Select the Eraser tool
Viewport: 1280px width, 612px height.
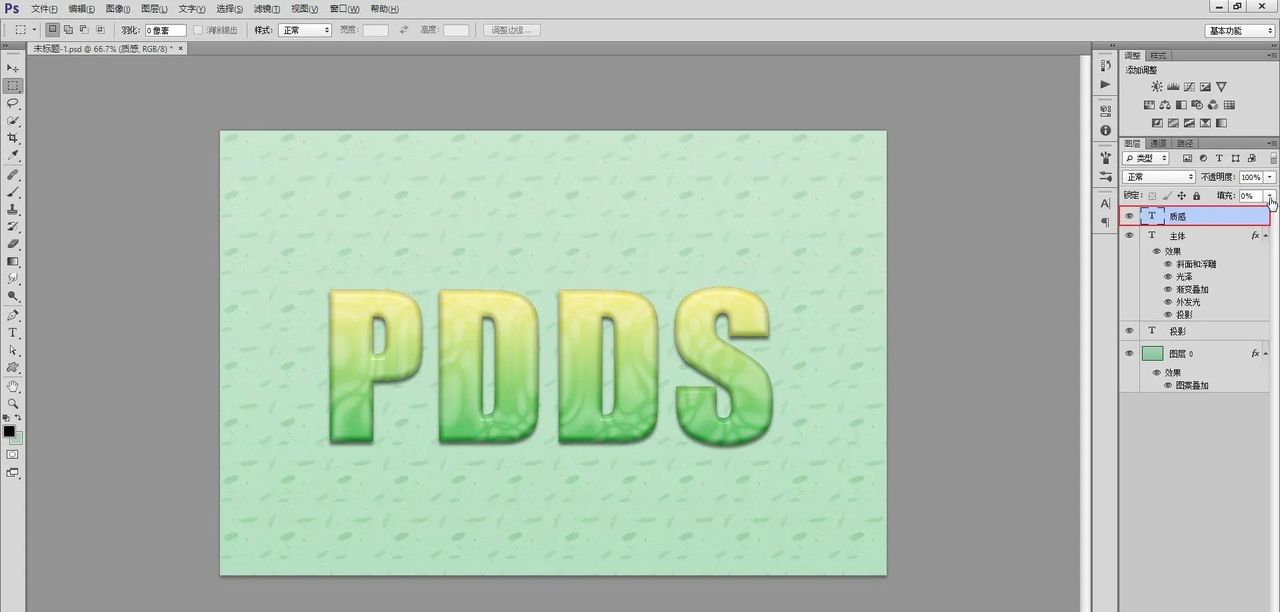[x=13, y=243]
